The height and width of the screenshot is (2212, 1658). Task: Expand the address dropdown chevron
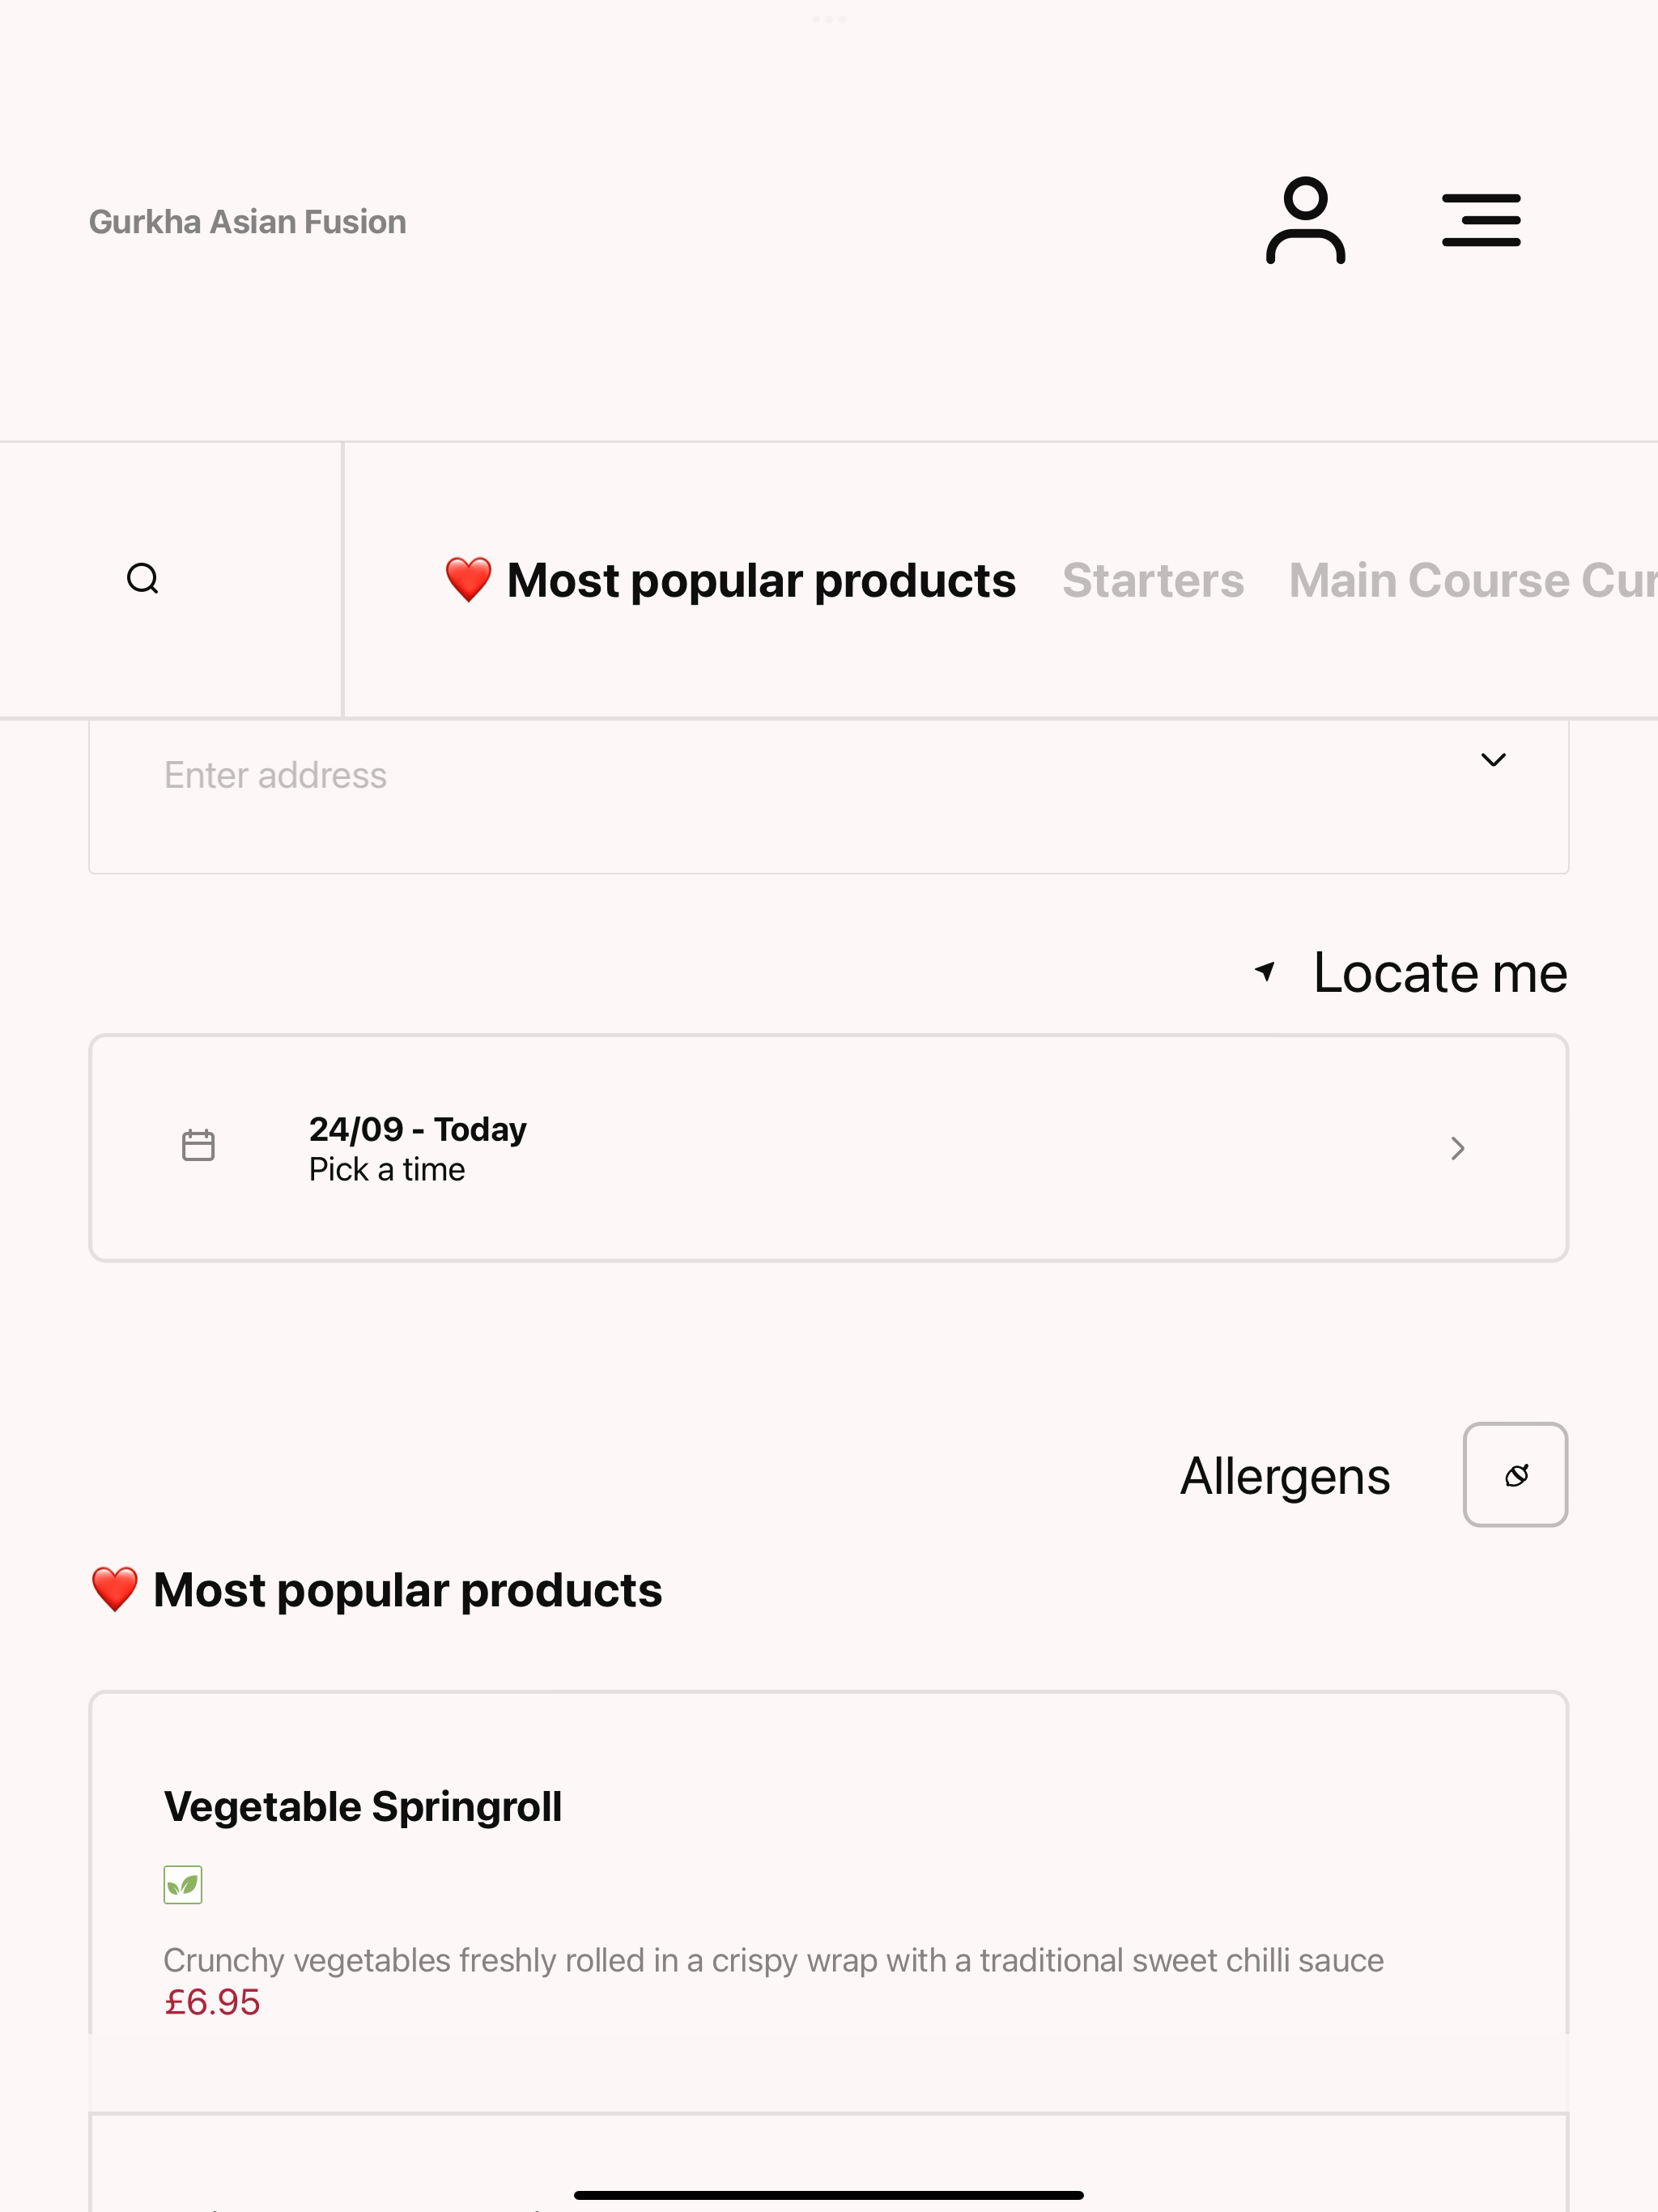coord(1493,760)
